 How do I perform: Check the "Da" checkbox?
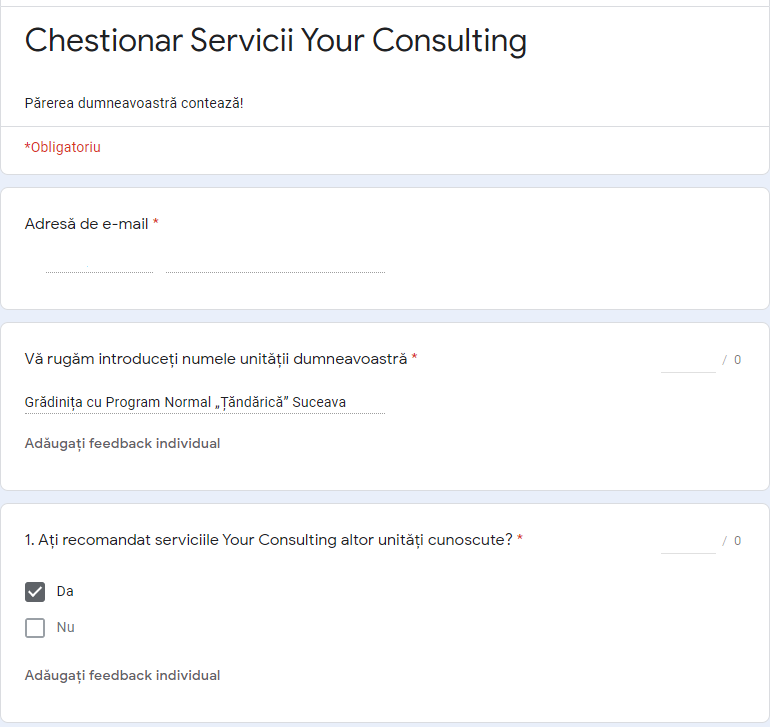coord(35,592)
